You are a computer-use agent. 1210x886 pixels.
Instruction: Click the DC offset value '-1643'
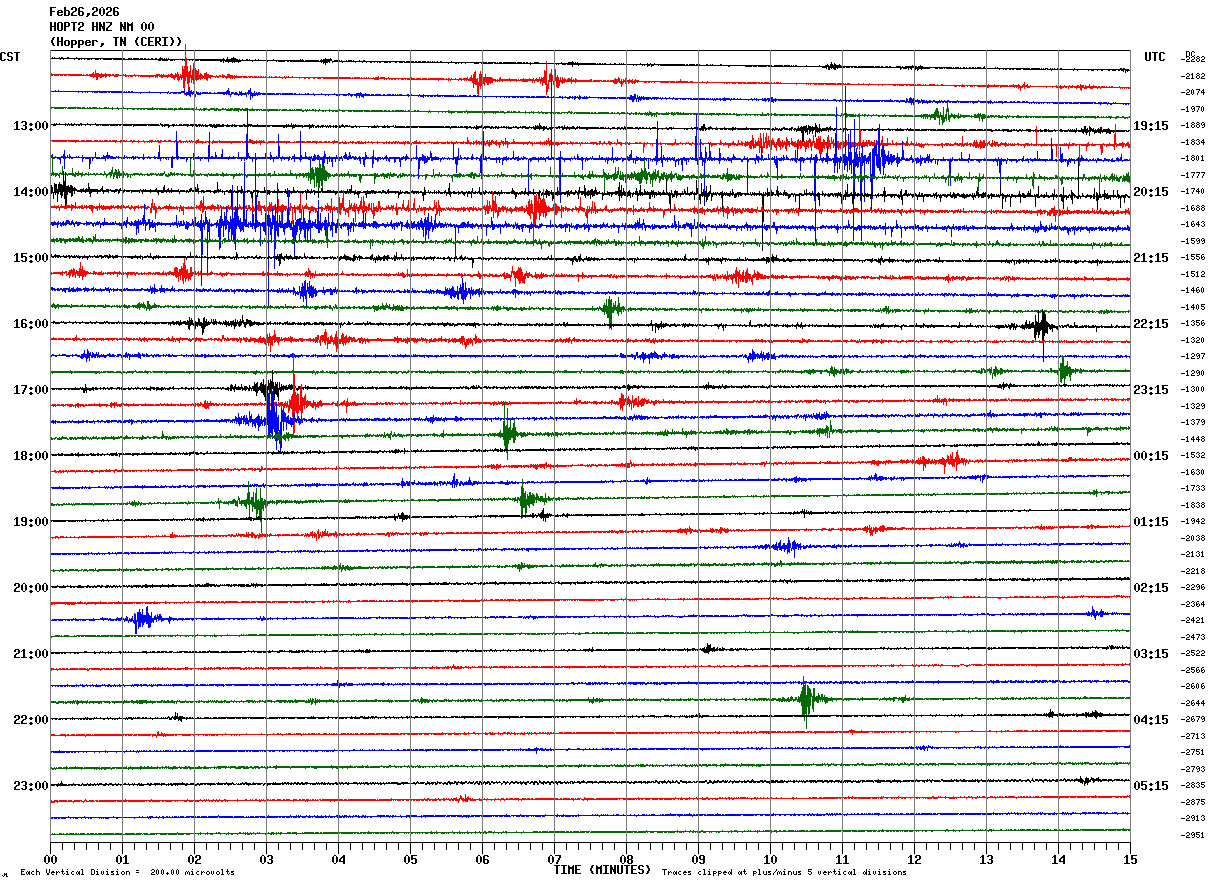[1194, 224]
